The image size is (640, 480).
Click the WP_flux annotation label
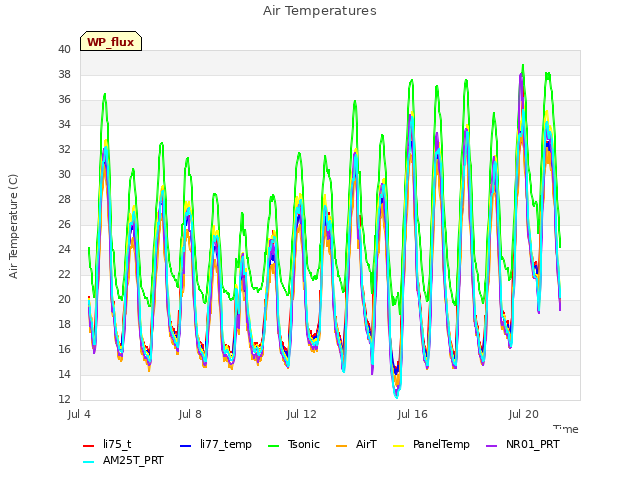click(111, 42)
